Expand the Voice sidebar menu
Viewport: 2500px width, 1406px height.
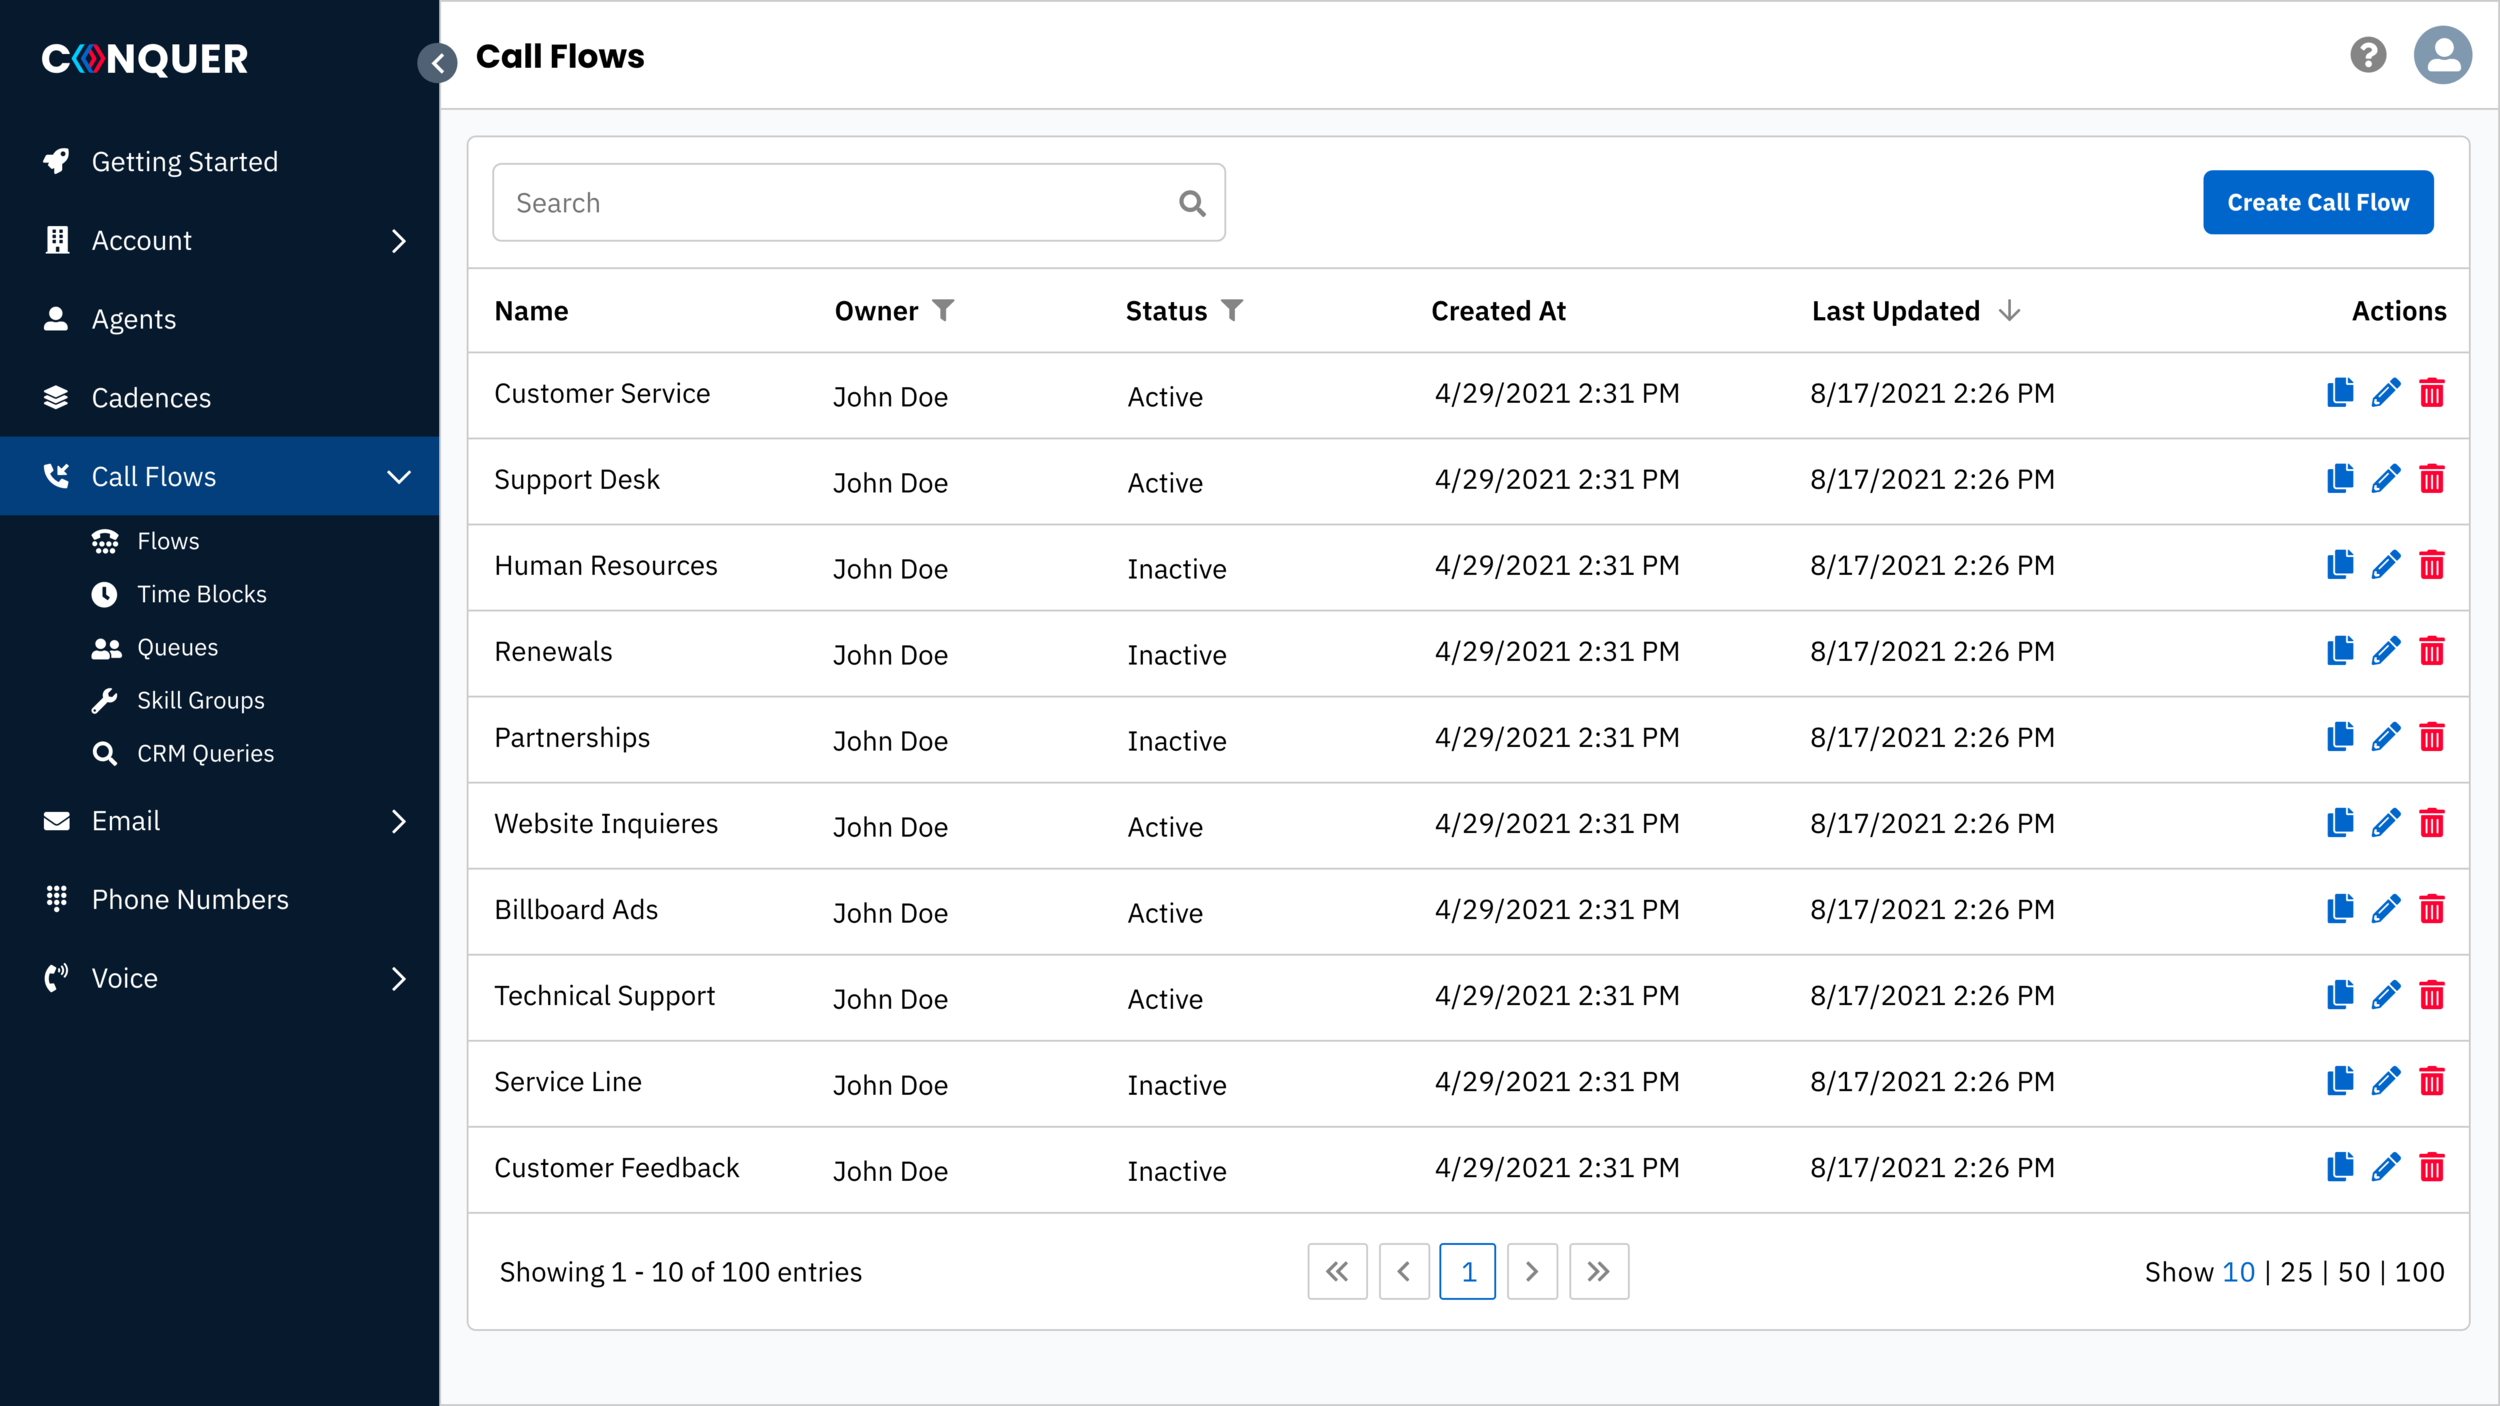398,978
